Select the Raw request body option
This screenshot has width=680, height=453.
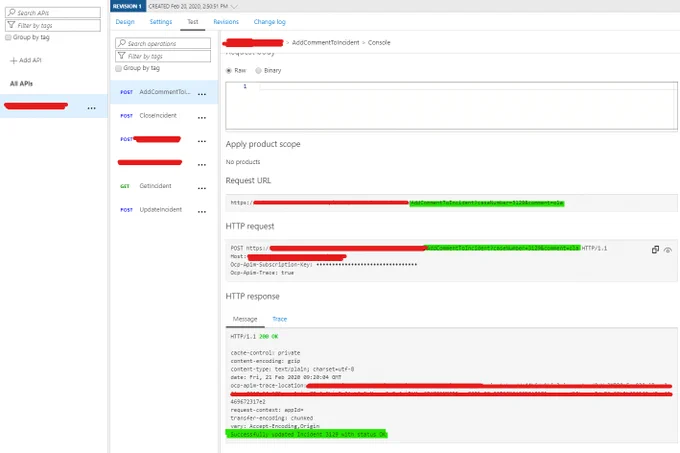click(229, 71)
